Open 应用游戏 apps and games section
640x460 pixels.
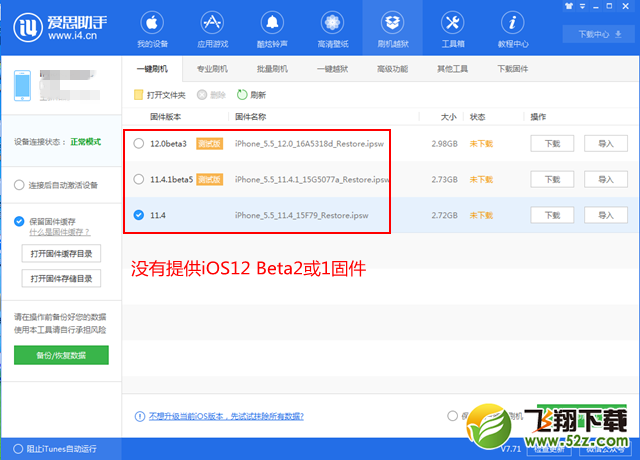pyautogui.click(x=212, y=29)
